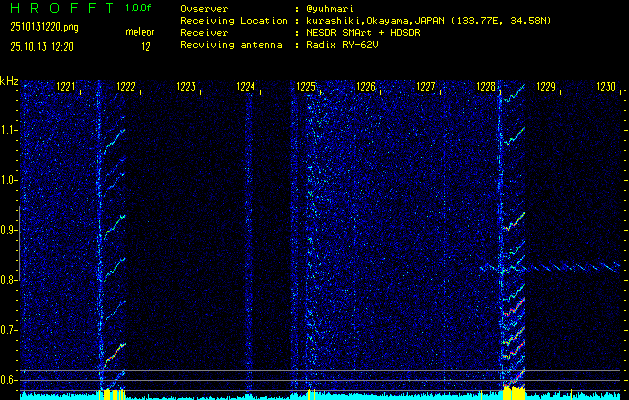Click the HROFFT title text
The image size is (629, 400).
pyautogui.click(x=61, y=8)
